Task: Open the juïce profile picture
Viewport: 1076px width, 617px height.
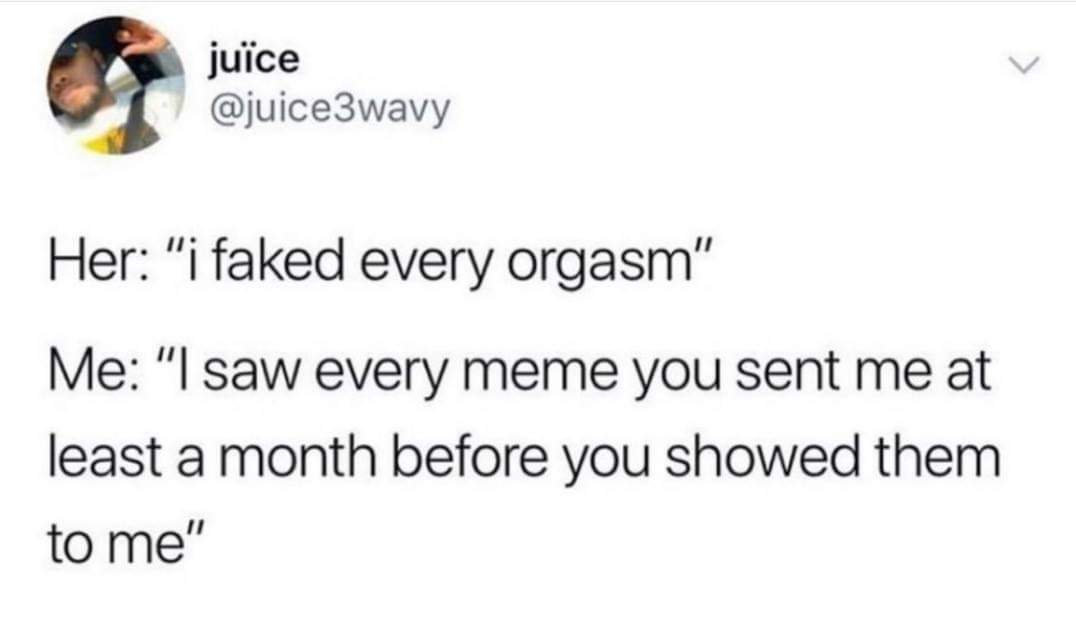Action: pos(115,86)
